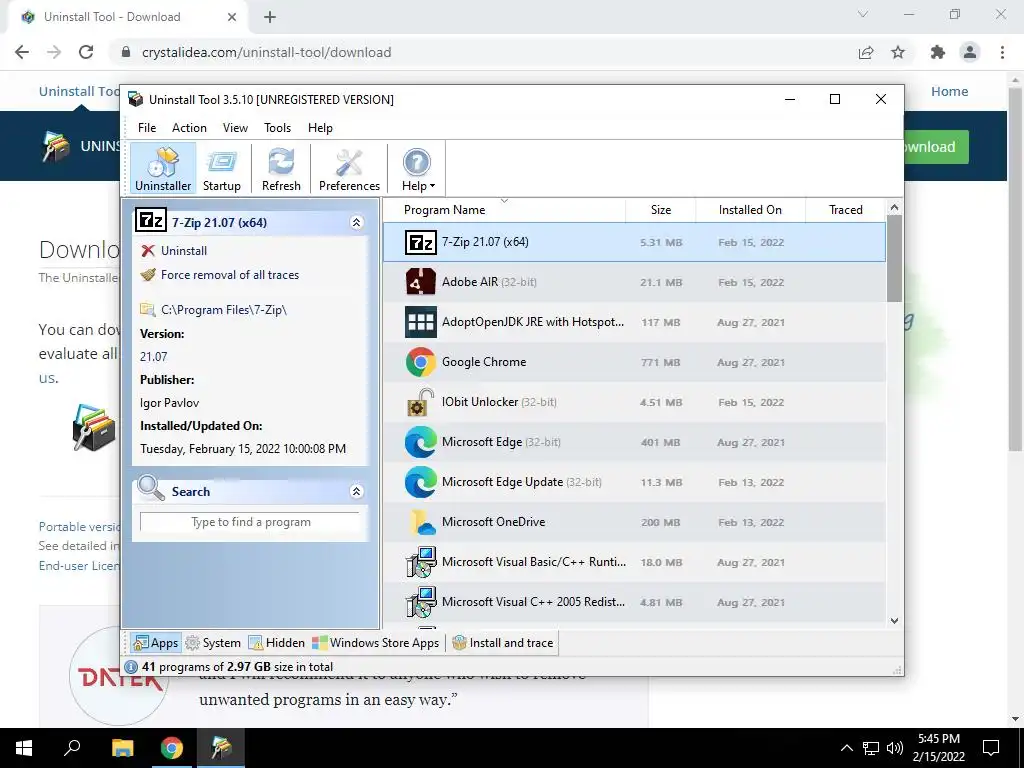Select the IObit Unlocker icon
The width and height of the screenshot is (1024, 768).
[421, 402]
